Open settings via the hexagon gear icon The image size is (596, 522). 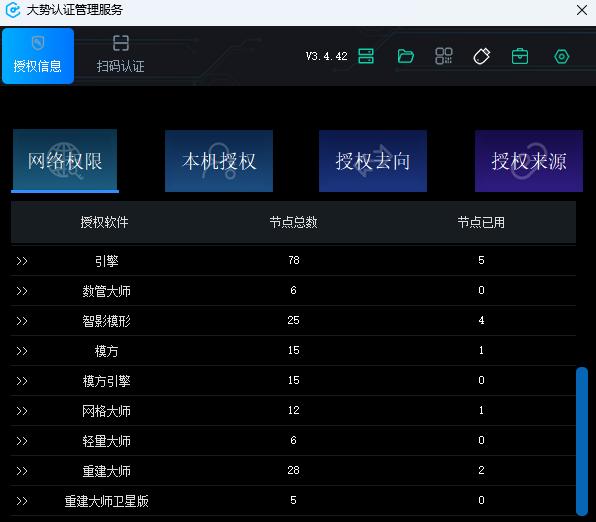click(561, 57)
